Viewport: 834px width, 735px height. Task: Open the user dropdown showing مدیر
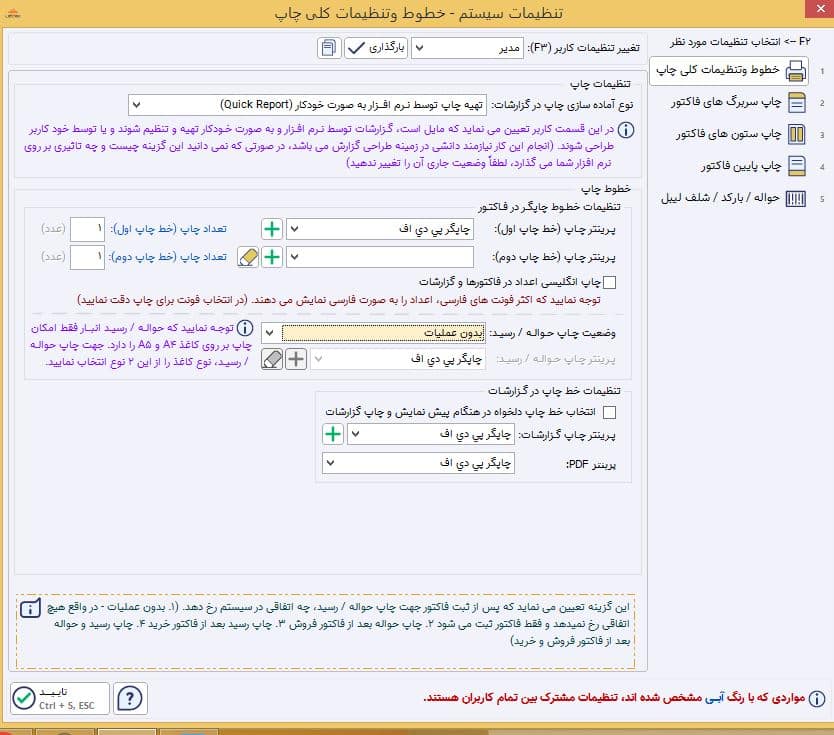coord(468,48)
